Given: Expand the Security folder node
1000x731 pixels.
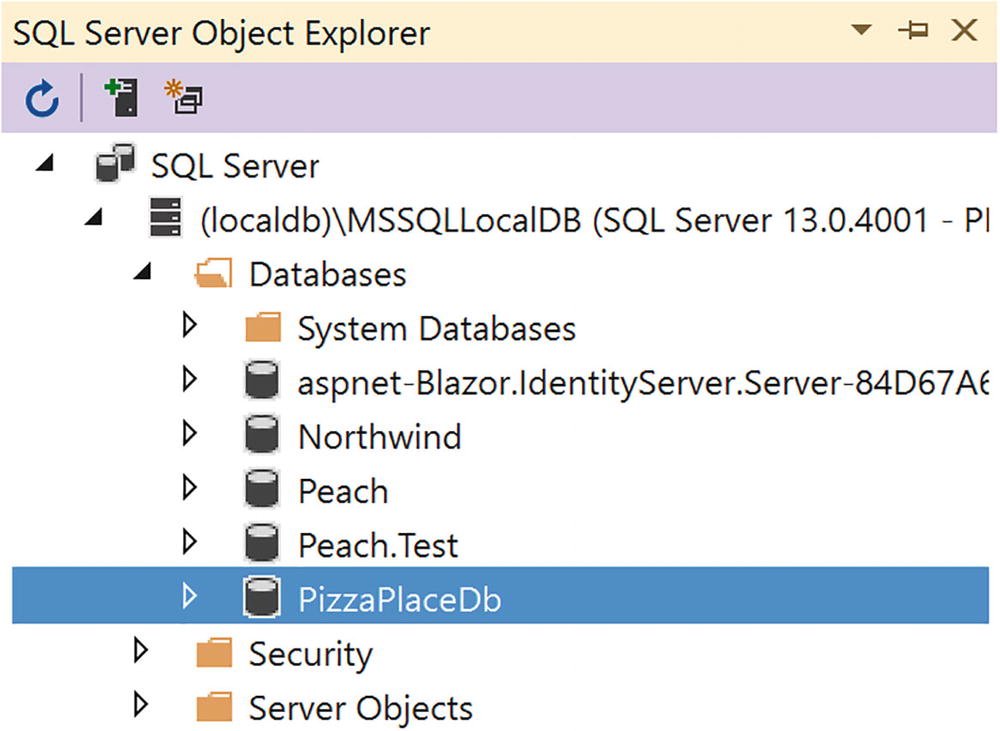Looking at the screenshot, I should [142, 652].
